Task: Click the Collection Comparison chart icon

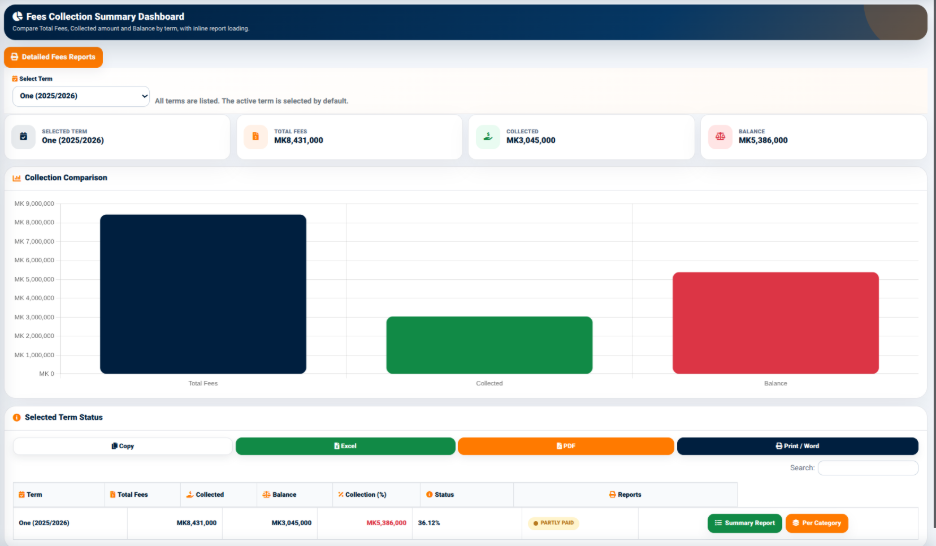Action: point(17,178)
